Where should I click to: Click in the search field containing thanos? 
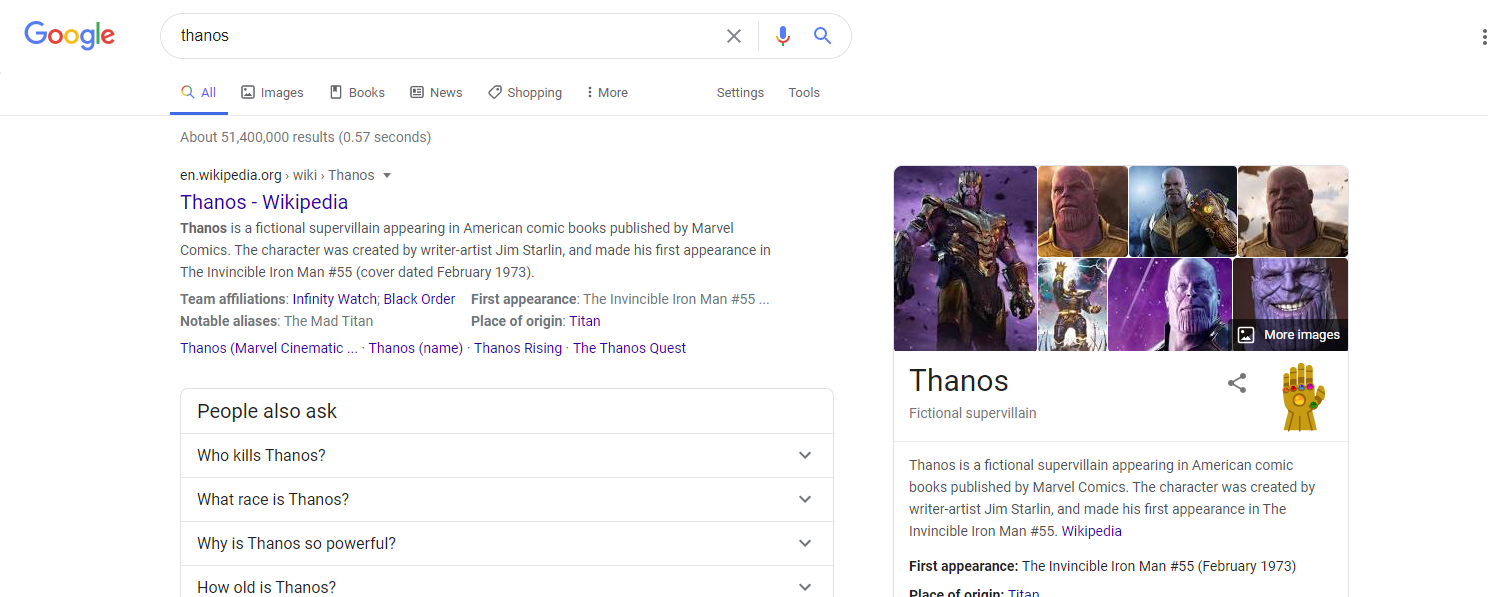pyautogui.click(x=445, y=36)
